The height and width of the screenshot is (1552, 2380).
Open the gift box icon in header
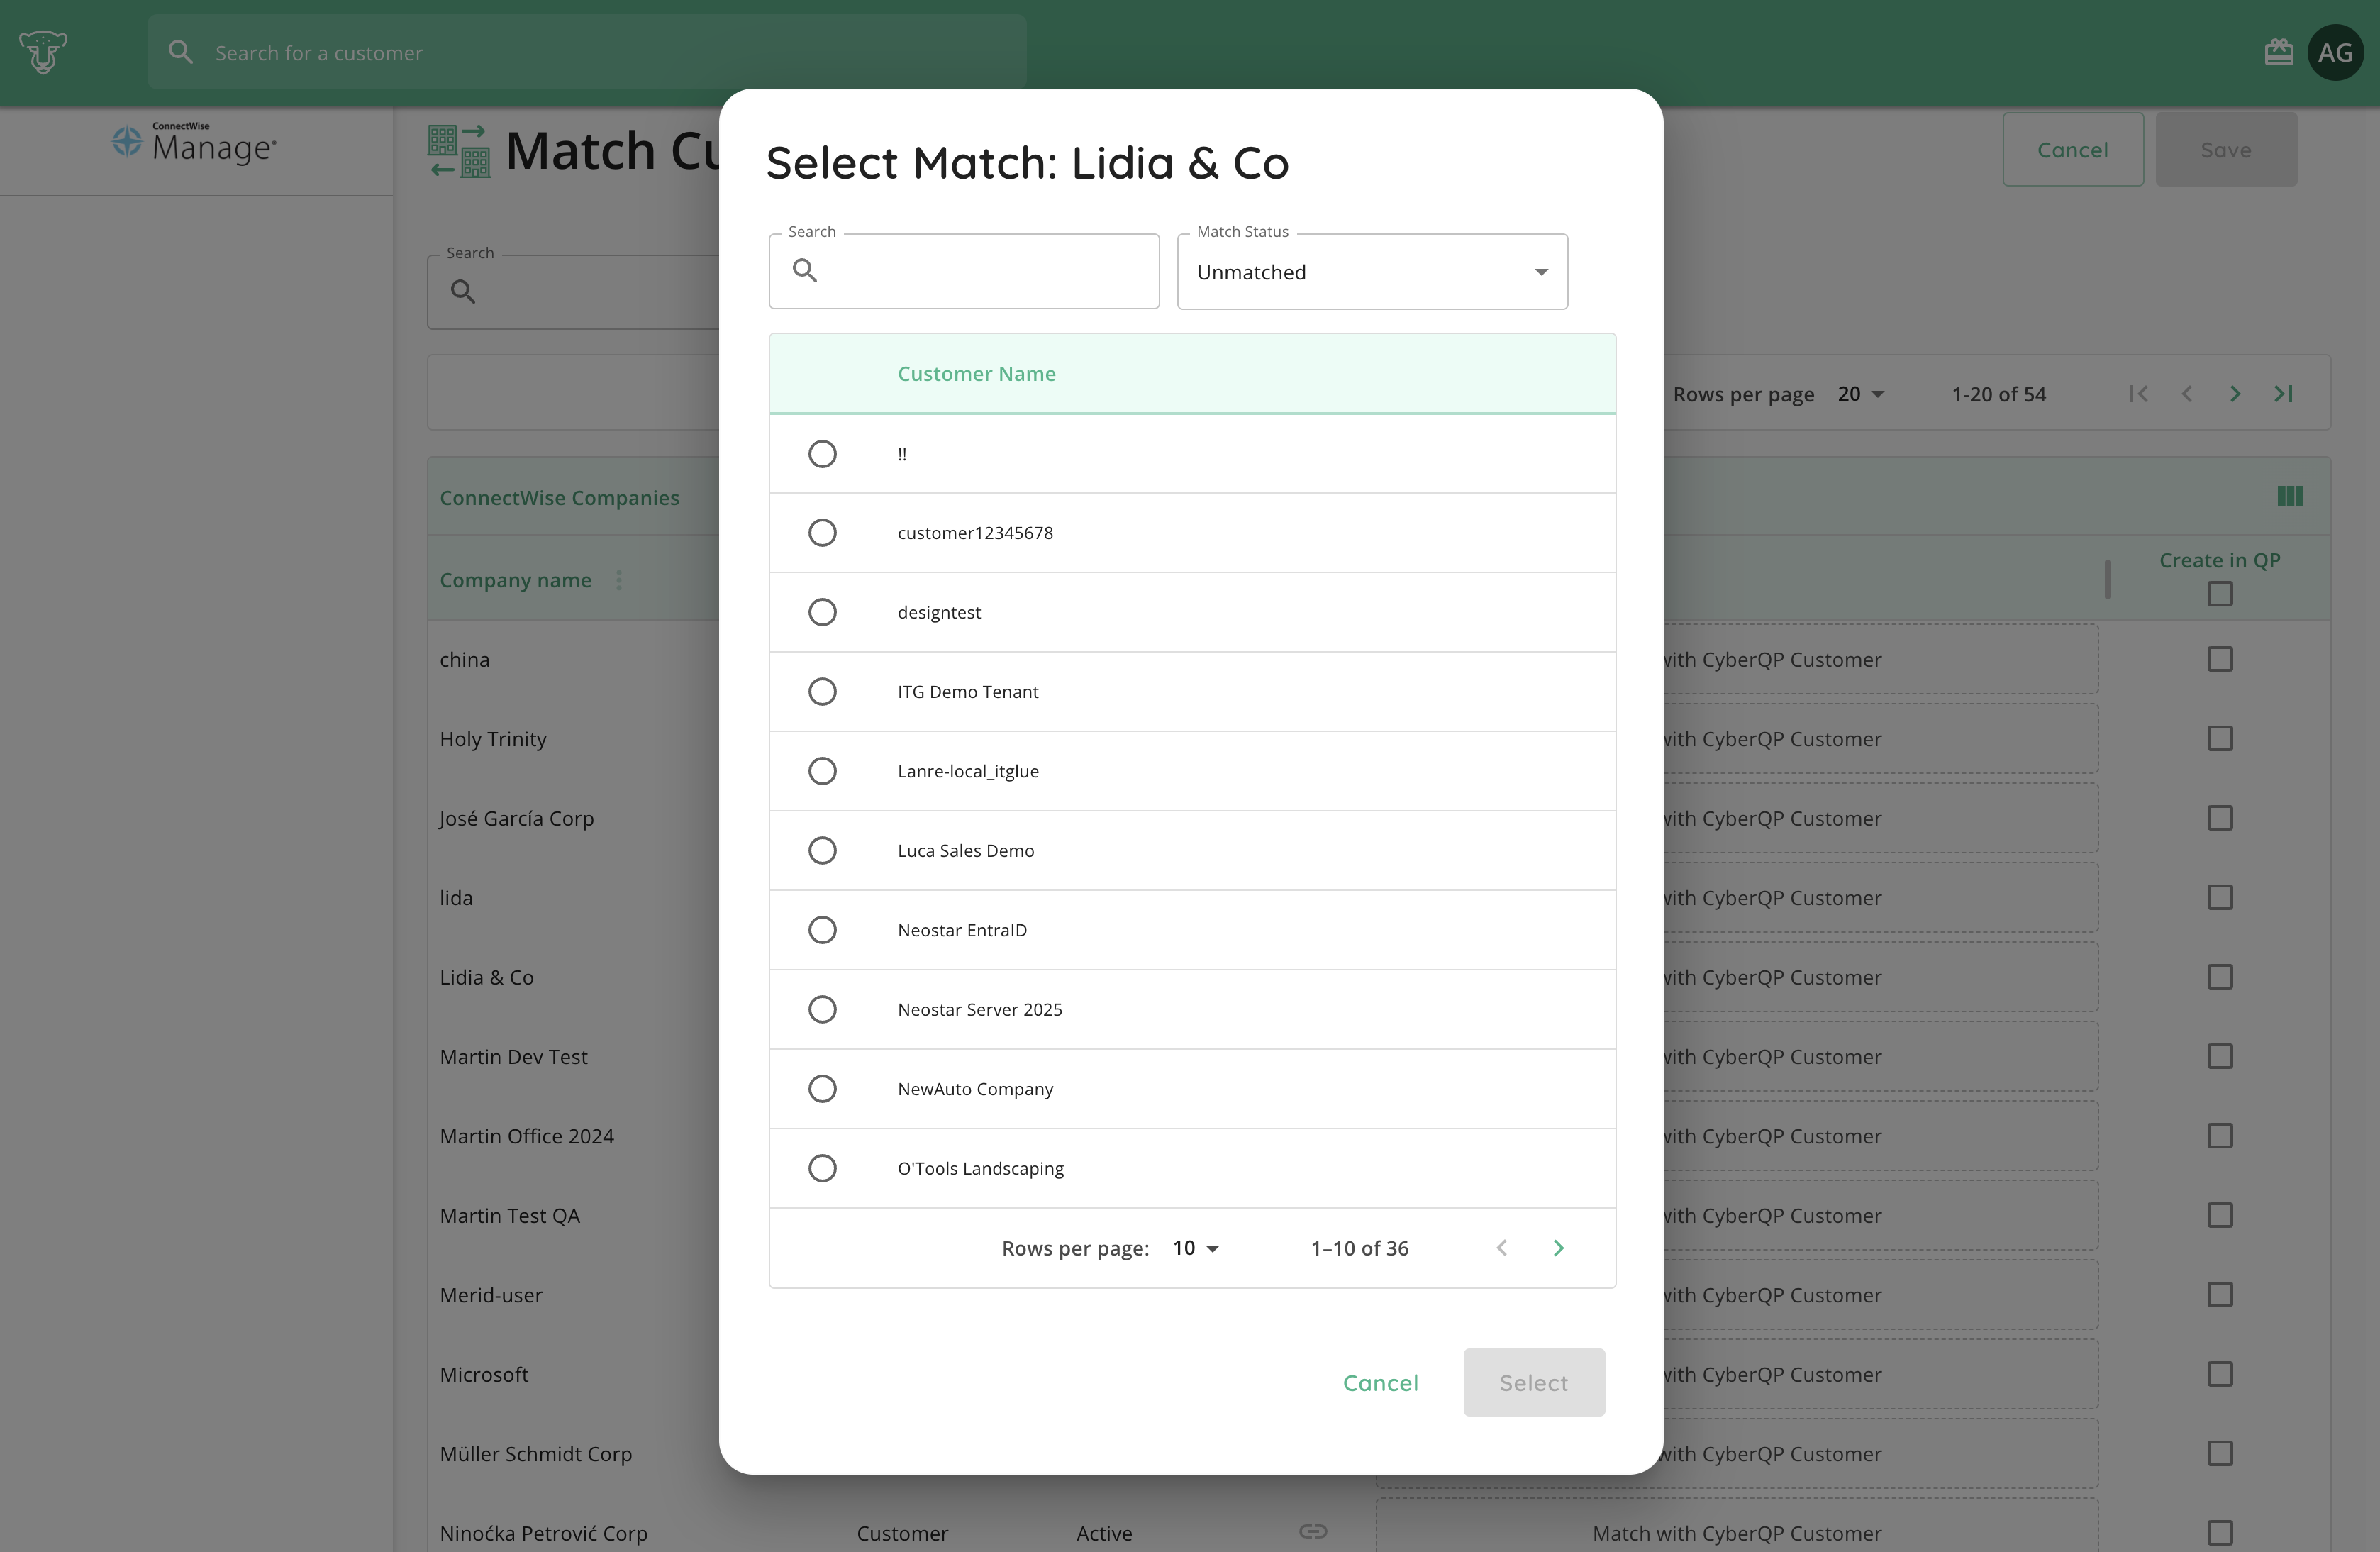tap(2278, 52)
